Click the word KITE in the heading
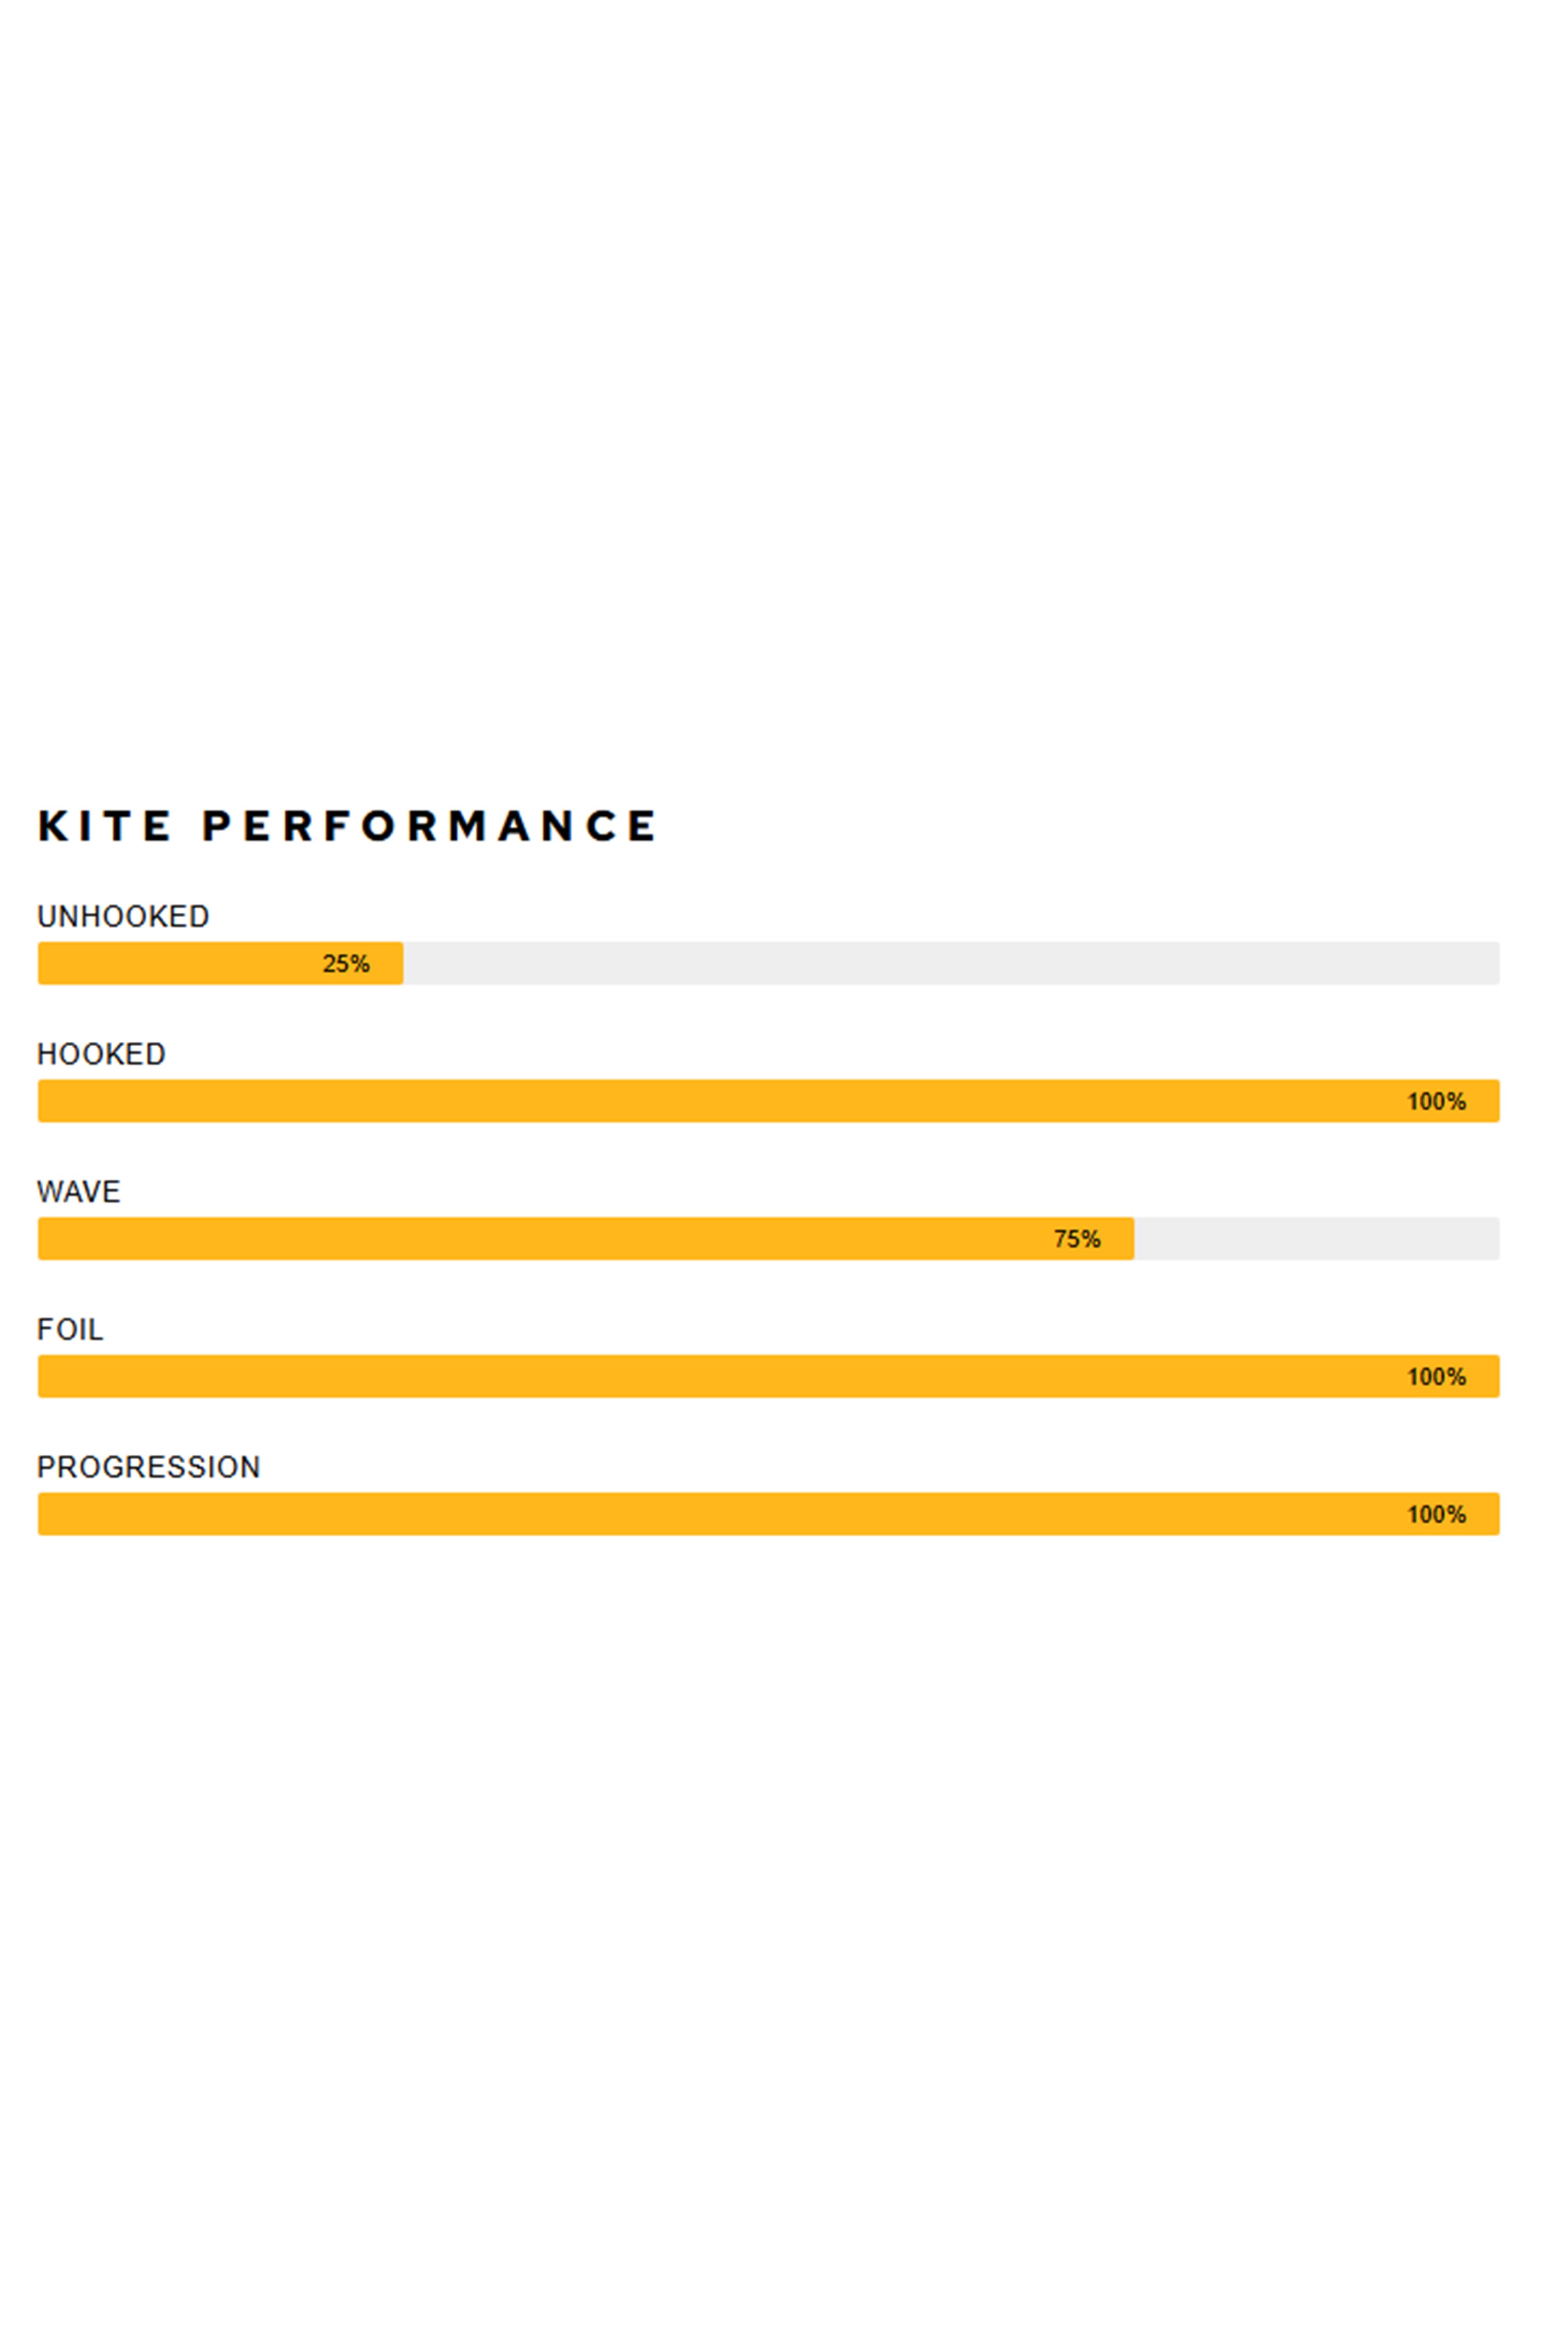Screen dimensions: 1568x2352 point(104,826)
